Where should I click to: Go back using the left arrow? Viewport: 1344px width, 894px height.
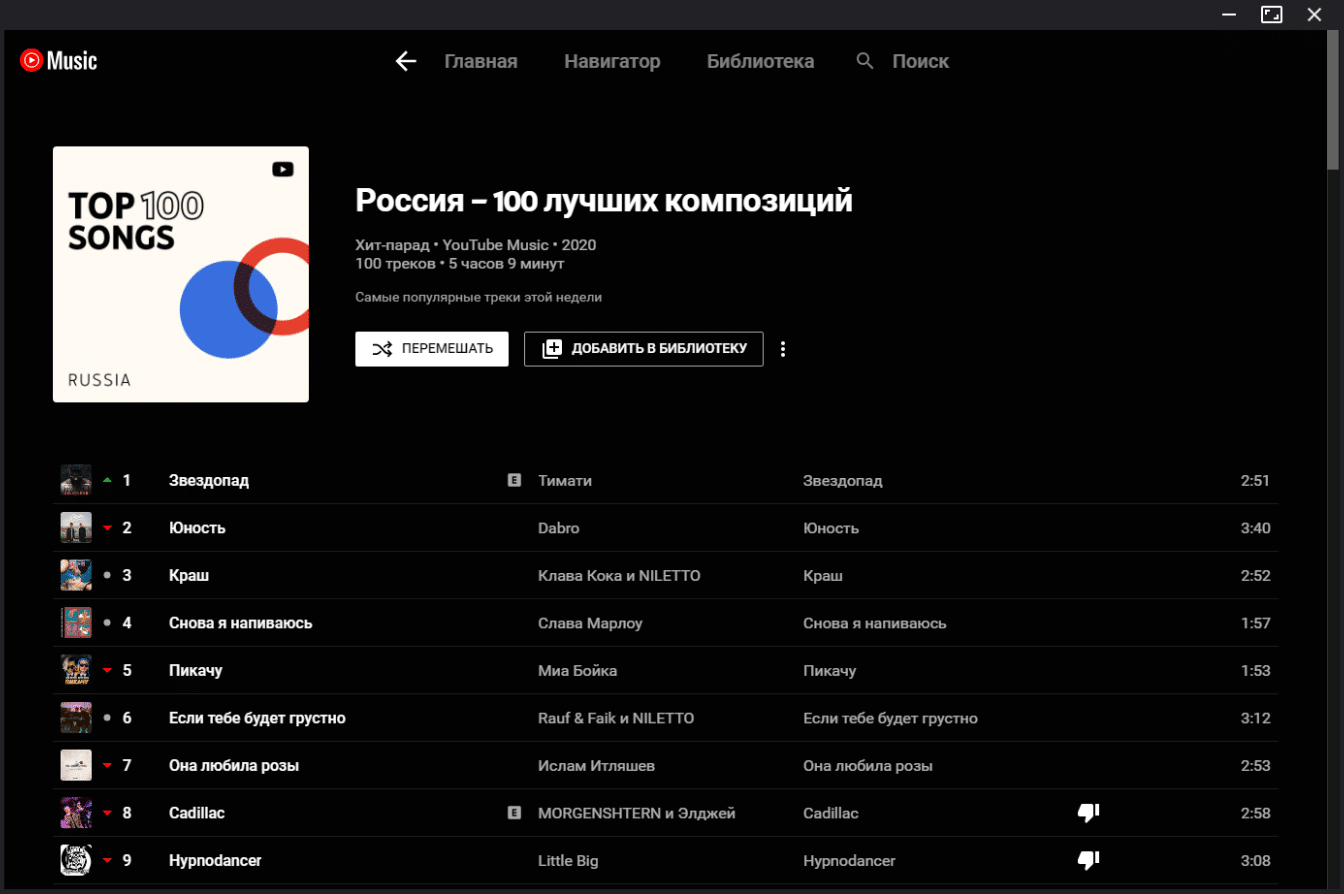tap(405, 62)
